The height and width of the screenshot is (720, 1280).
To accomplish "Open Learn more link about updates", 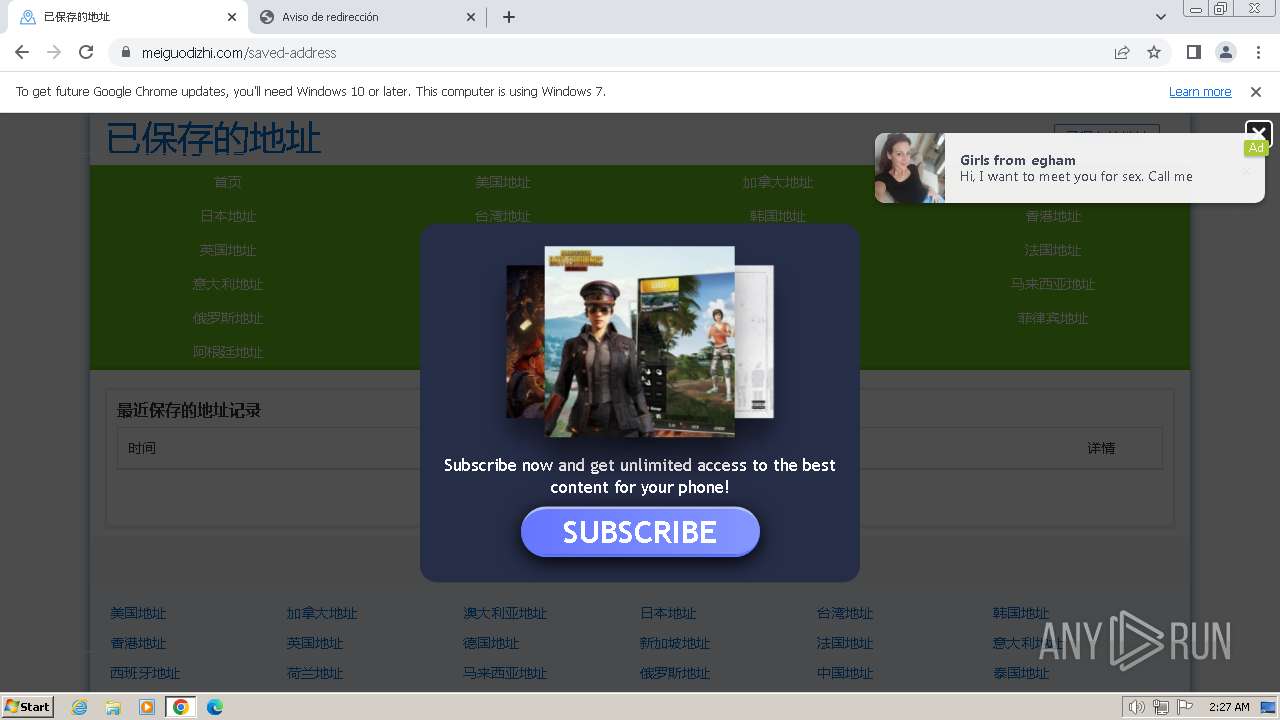I will click(x=1200, y=91).
